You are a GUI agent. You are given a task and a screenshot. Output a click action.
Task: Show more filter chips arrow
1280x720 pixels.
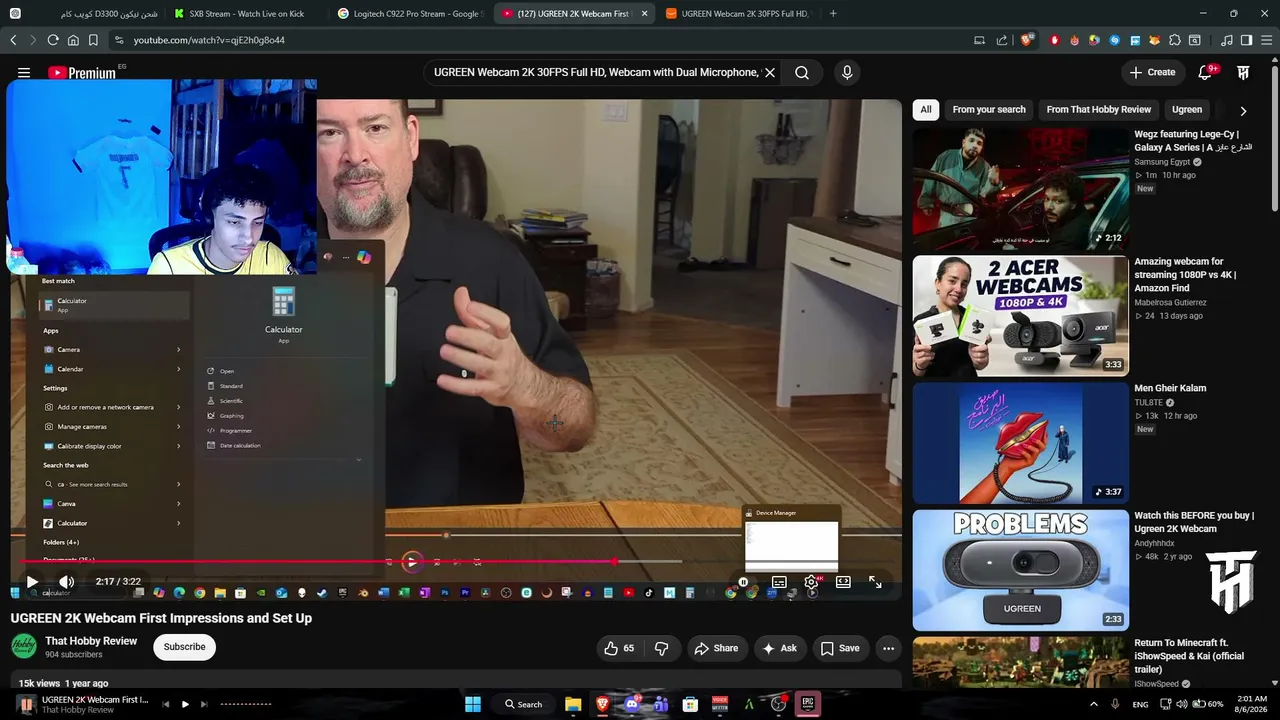coord(1243,111)
